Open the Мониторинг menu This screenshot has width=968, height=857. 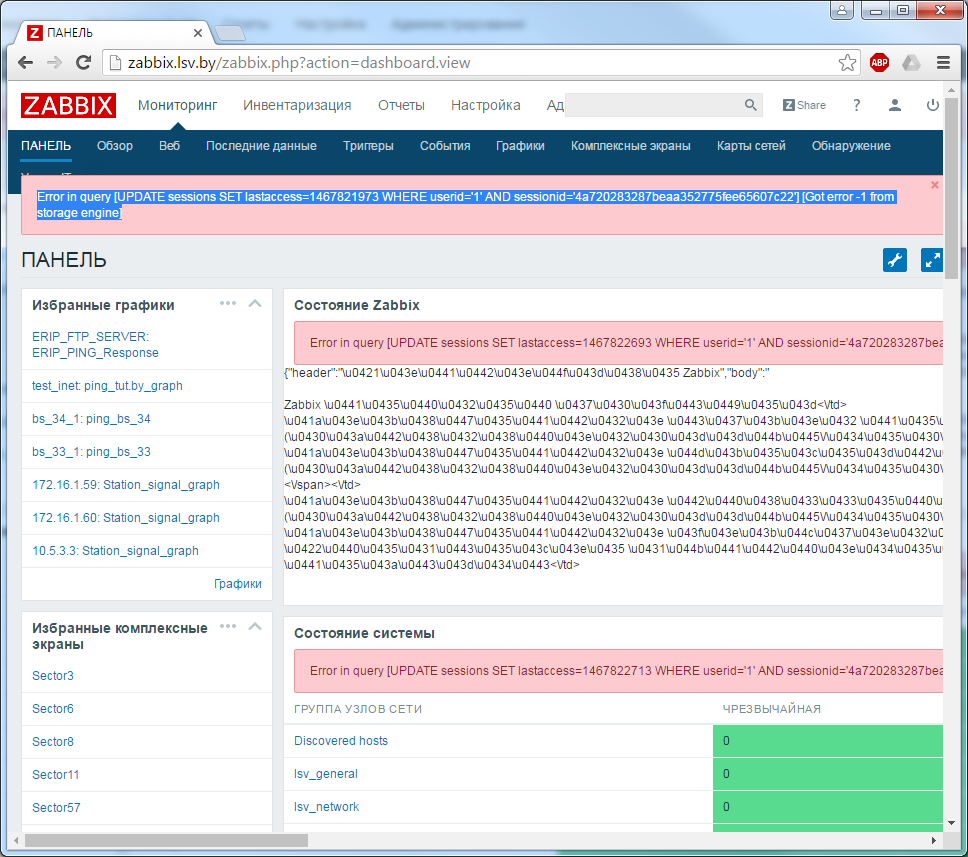pyautogui.click(x=177, y=105)
